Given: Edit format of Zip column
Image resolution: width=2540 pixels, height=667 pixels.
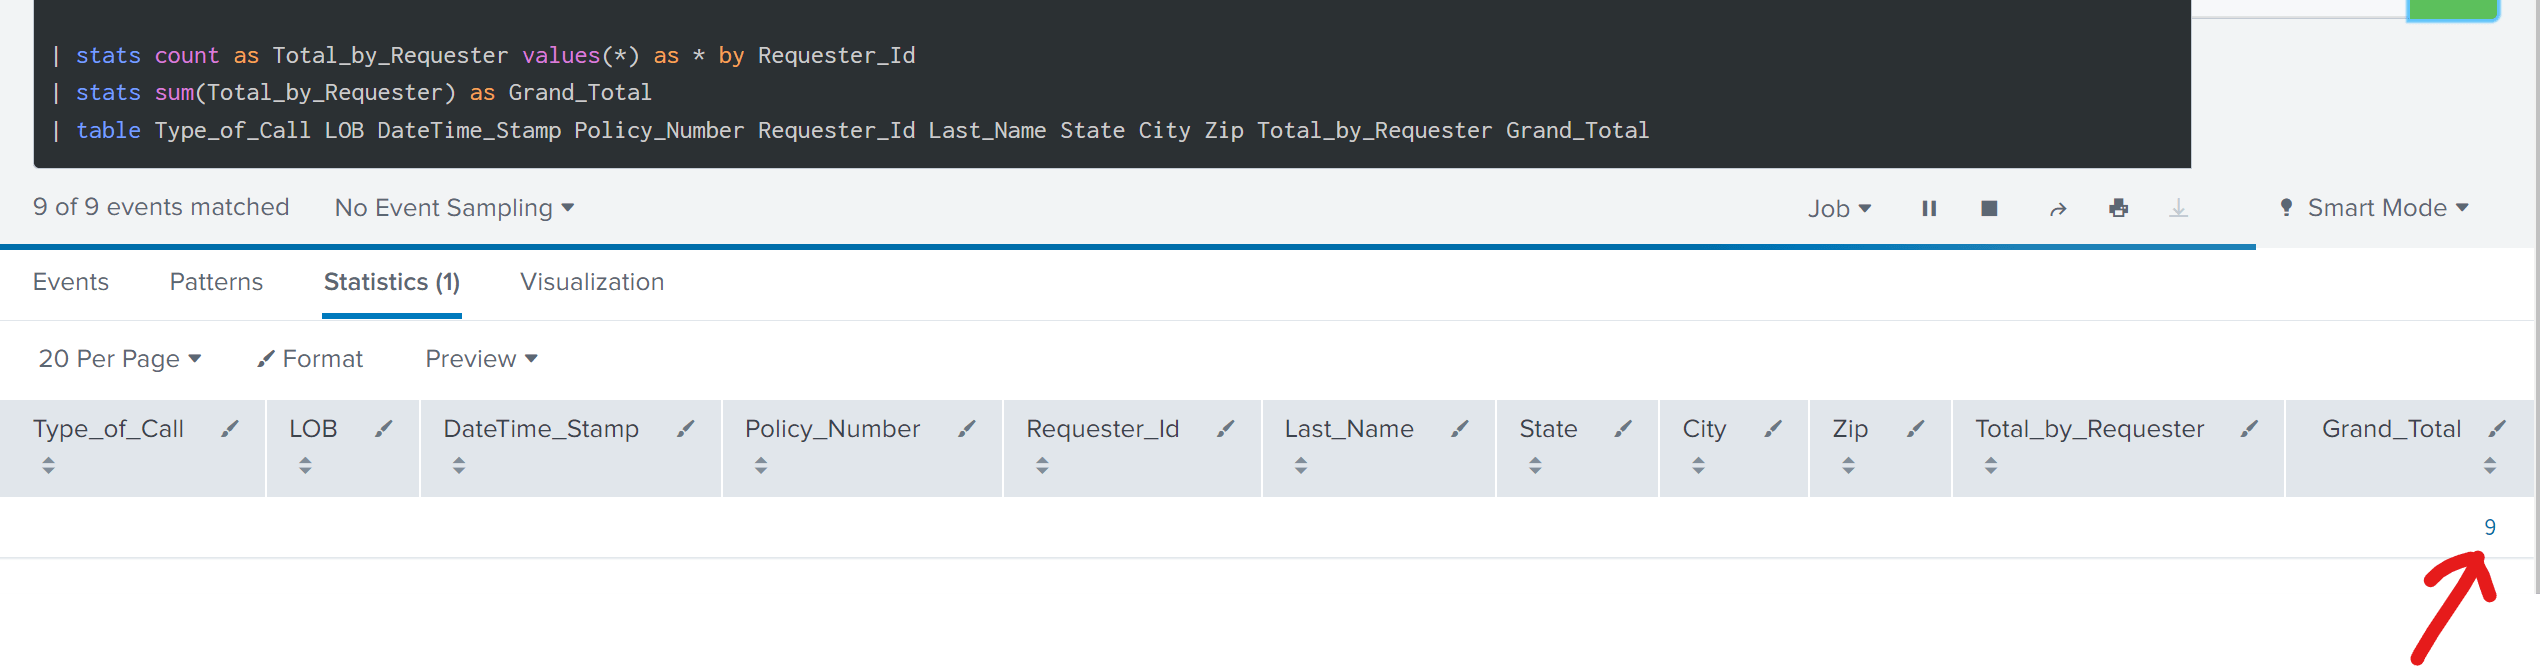Looking at the screenshot, I should 1915,429.
